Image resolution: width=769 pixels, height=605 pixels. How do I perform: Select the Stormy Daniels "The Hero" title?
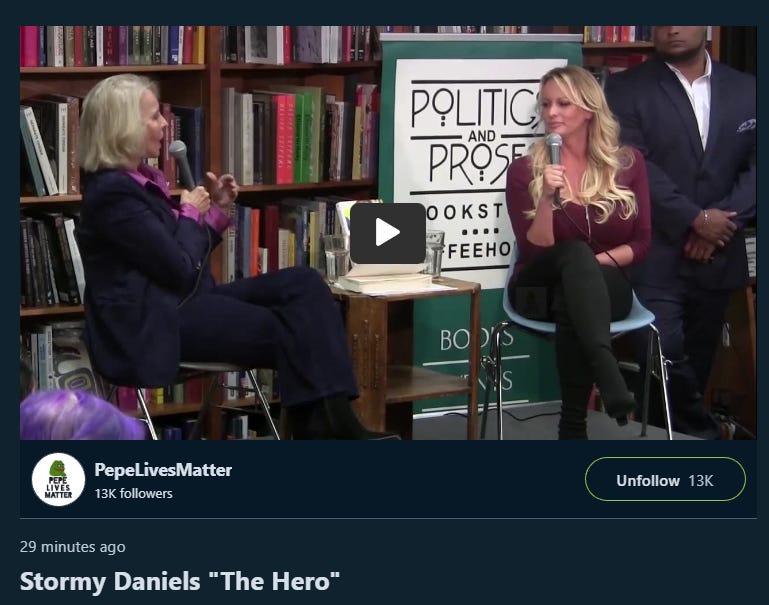point(179,581)
